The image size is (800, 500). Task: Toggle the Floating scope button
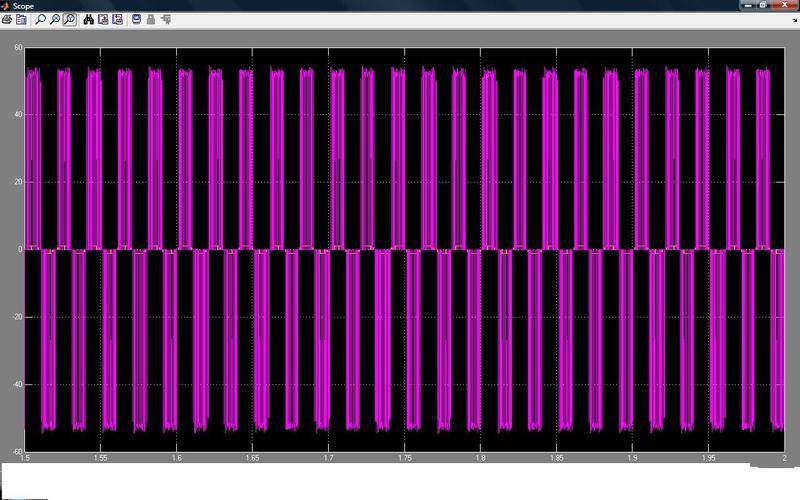click(137, 19)
